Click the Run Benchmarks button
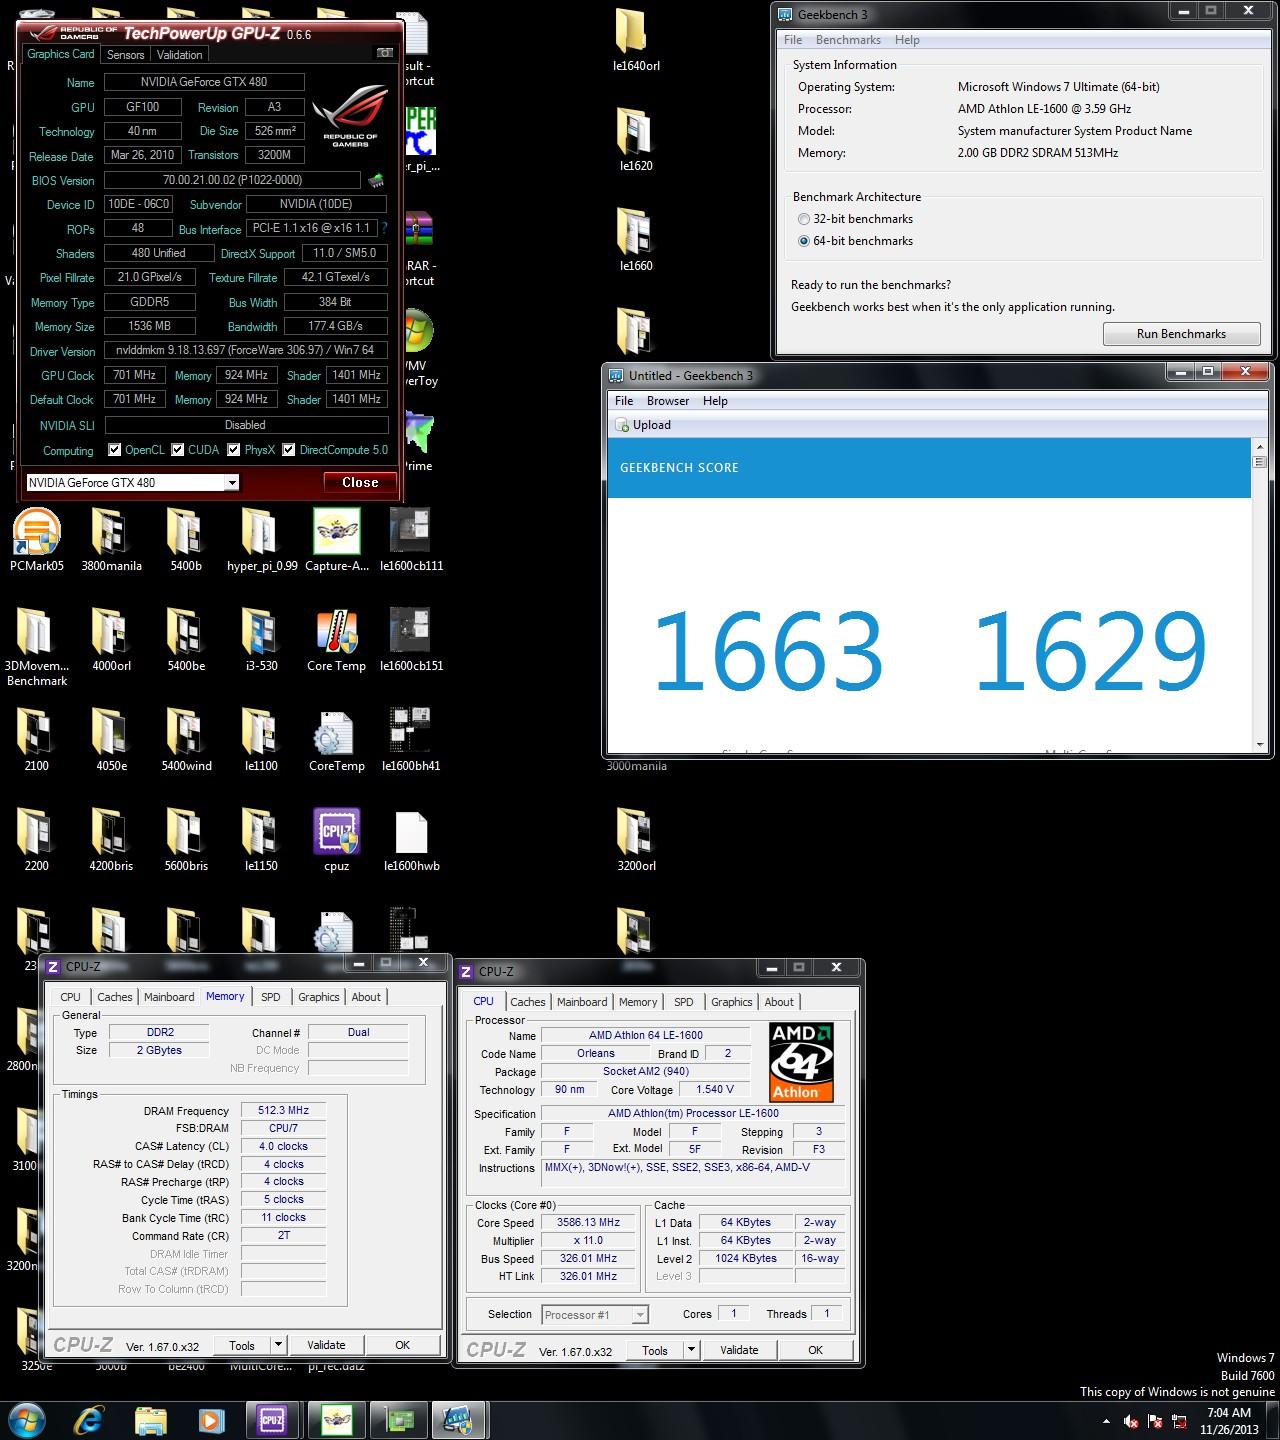The height and width of the screenshot is (1440, 1280). (1181, 334)
